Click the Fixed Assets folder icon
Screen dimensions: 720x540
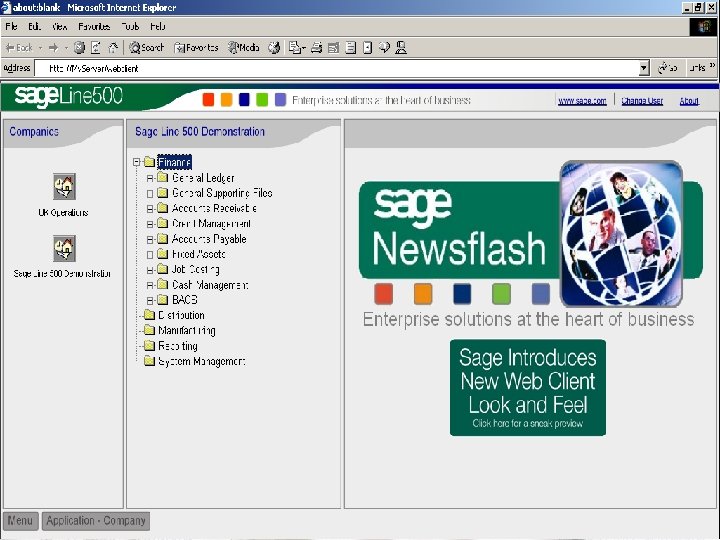pyautogui.click(x=163, y=254)
